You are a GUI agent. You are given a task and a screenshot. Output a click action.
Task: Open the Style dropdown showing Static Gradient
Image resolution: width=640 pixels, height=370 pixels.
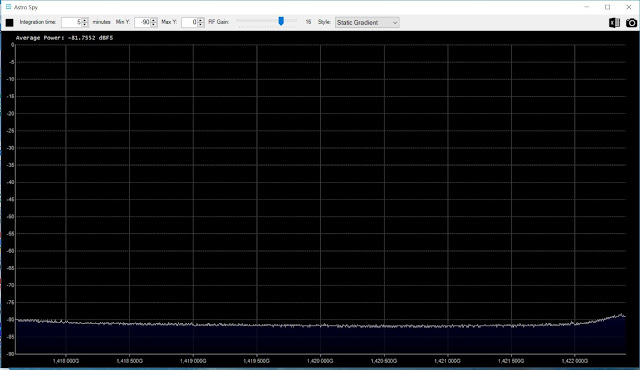pyautogui.click(x=367, y=22)
